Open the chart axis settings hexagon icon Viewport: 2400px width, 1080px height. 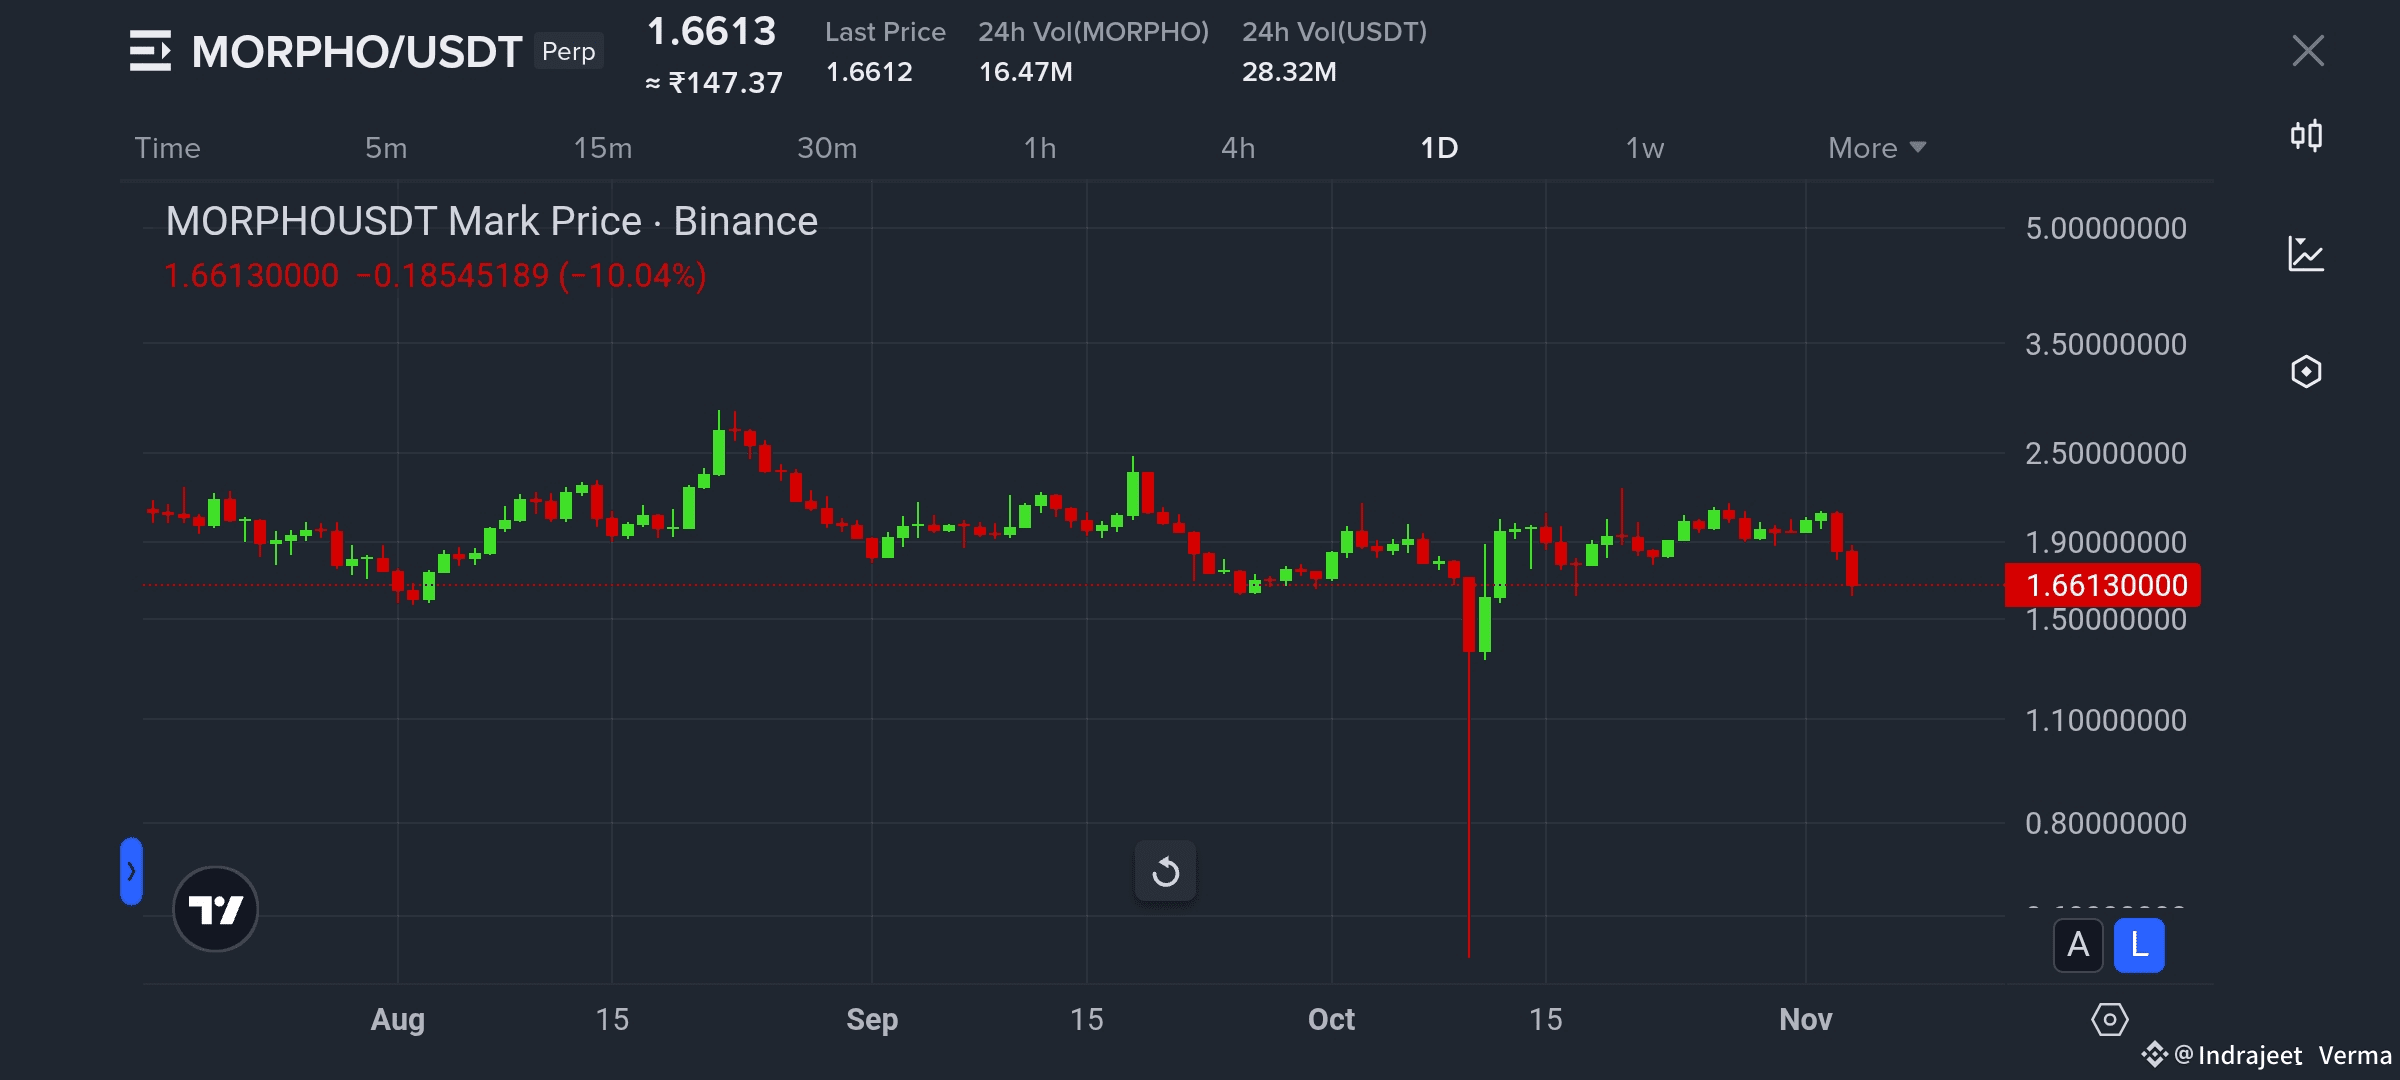2109,1020
